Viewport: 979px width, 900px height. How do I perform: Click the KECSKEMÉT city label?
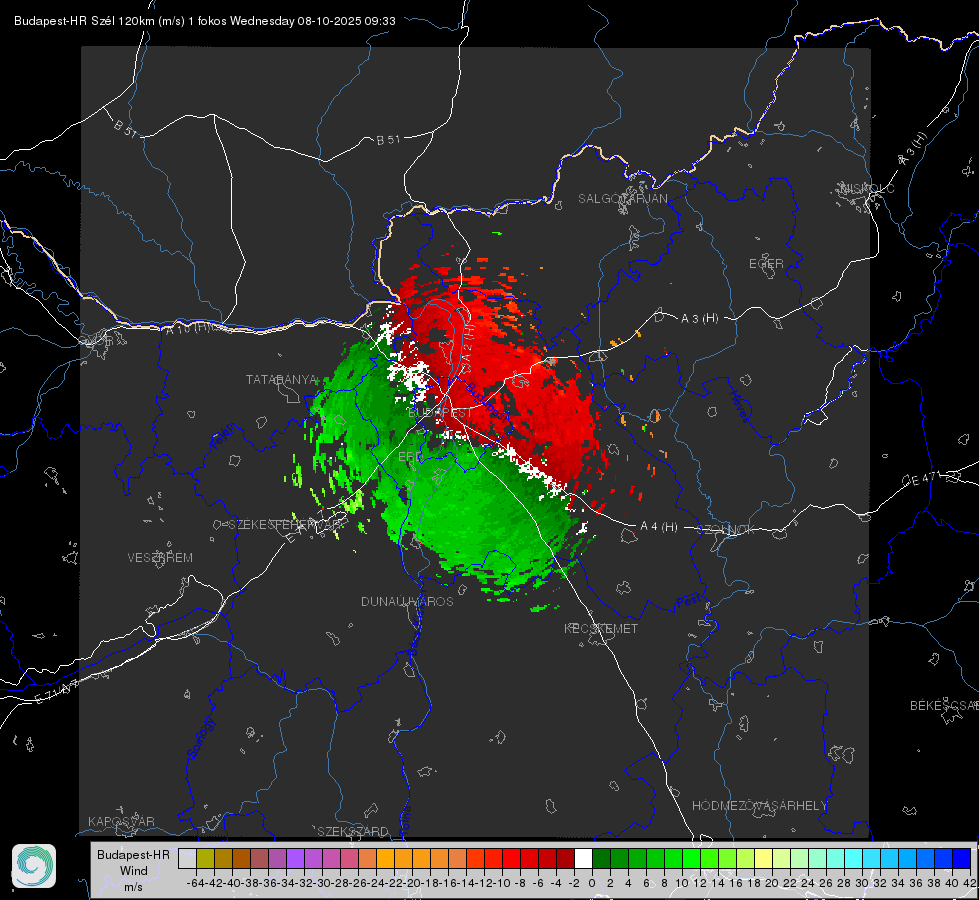click(x=601, y=628)
